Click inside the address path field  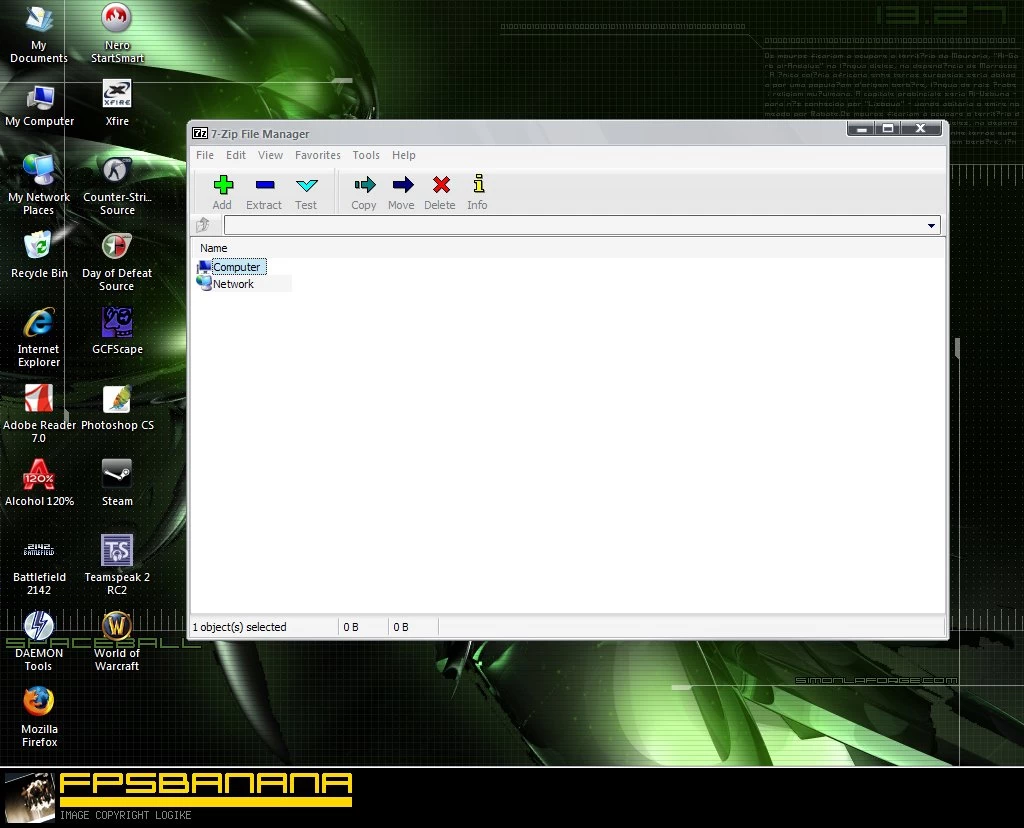[x=575, y=225]
